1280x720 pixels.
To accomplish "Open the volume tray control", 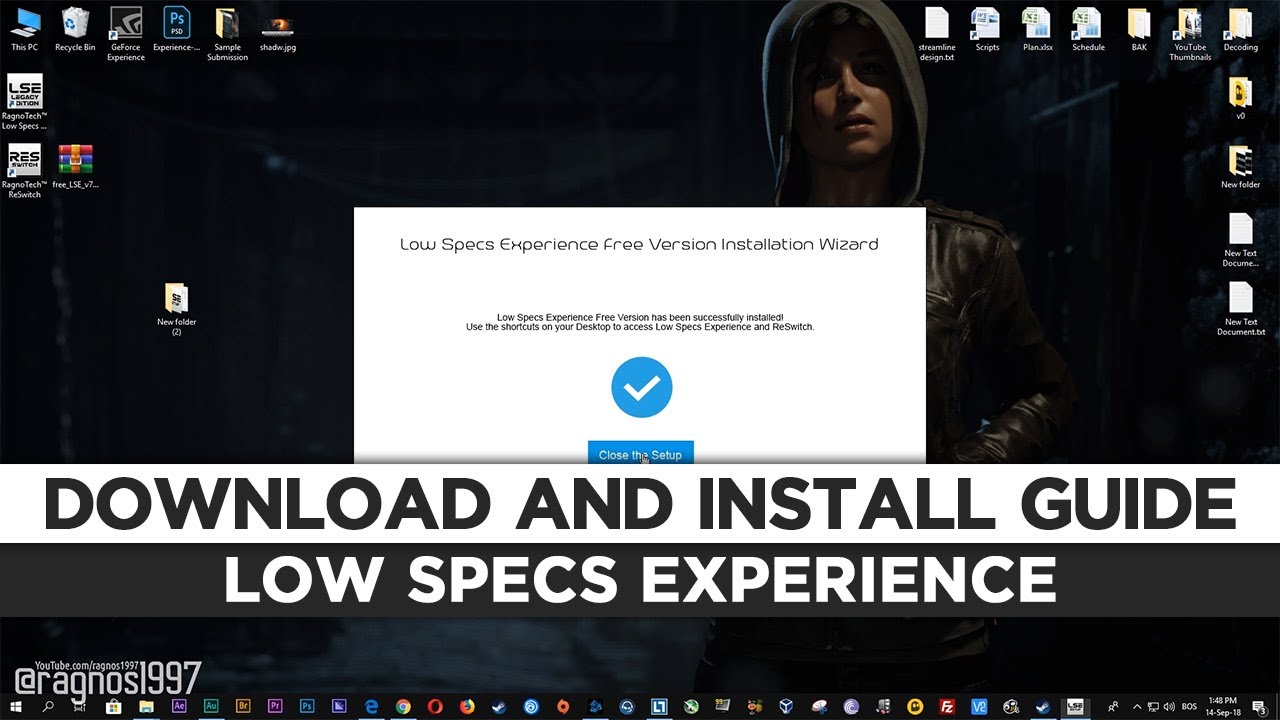I will click(x=1168, y=706).
